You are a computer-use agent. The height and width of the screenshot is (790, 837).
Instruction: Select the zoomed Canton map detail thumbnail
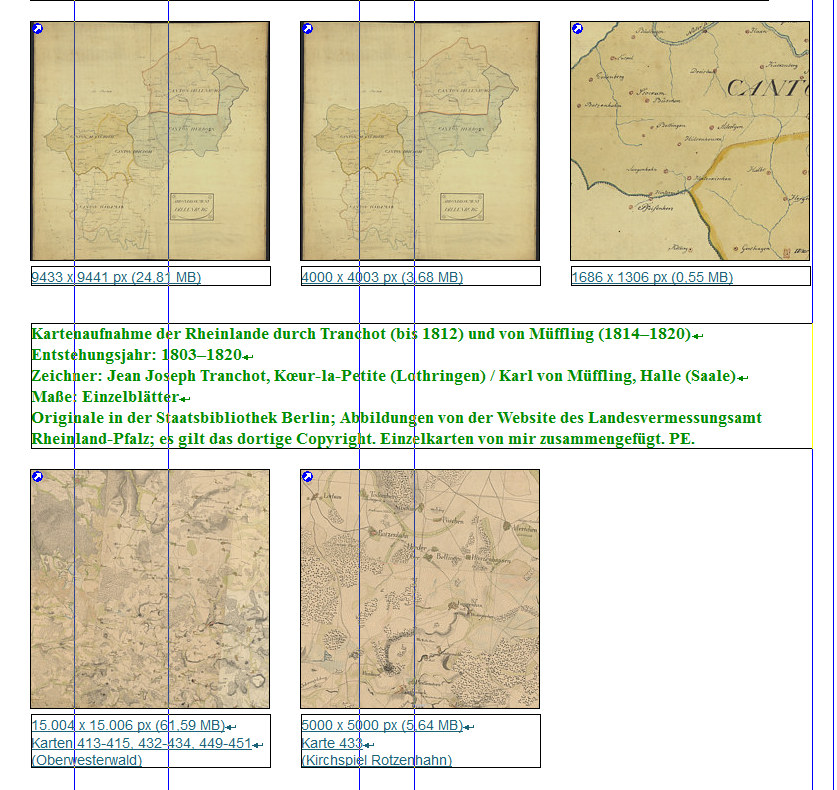[x=690, y=141]
